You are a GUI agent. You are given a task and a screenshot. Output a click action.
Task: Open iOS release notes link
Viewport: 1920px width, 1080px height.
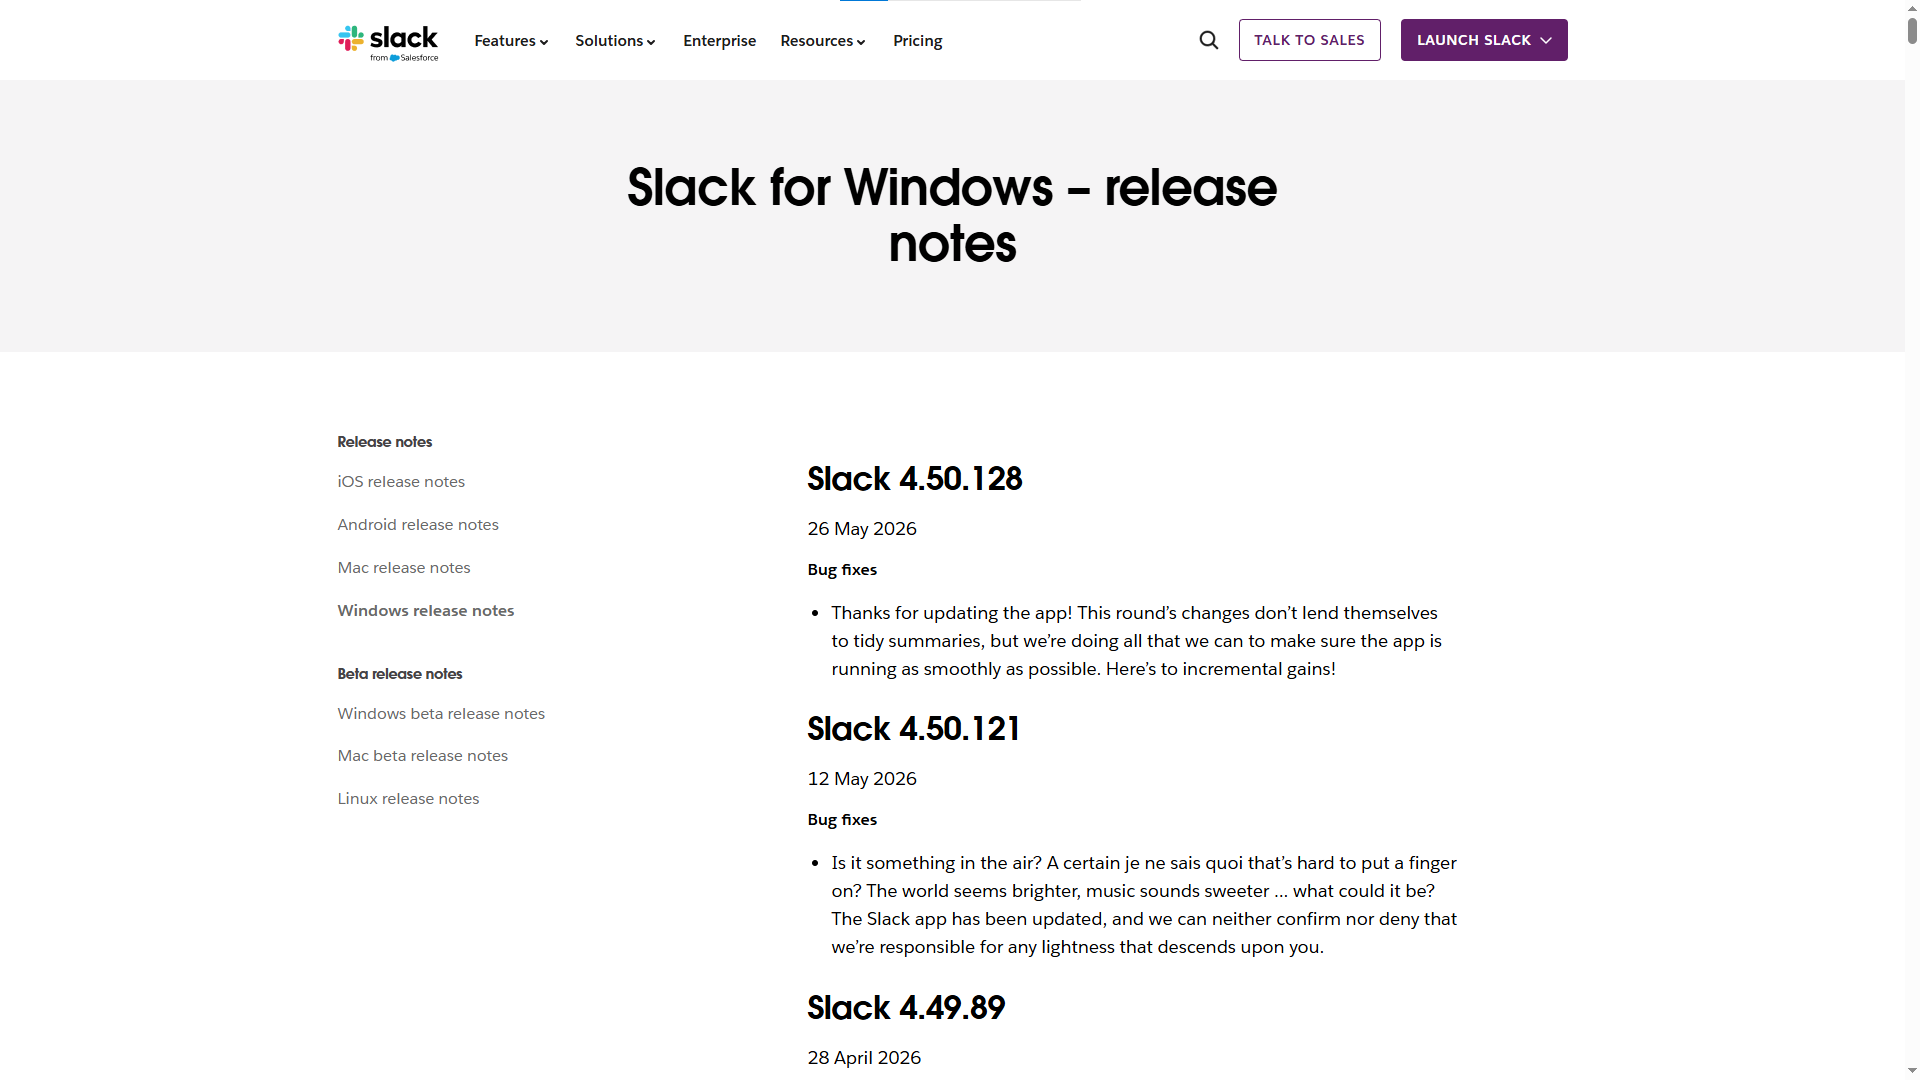pyautogui.click(x=401, y=482)
